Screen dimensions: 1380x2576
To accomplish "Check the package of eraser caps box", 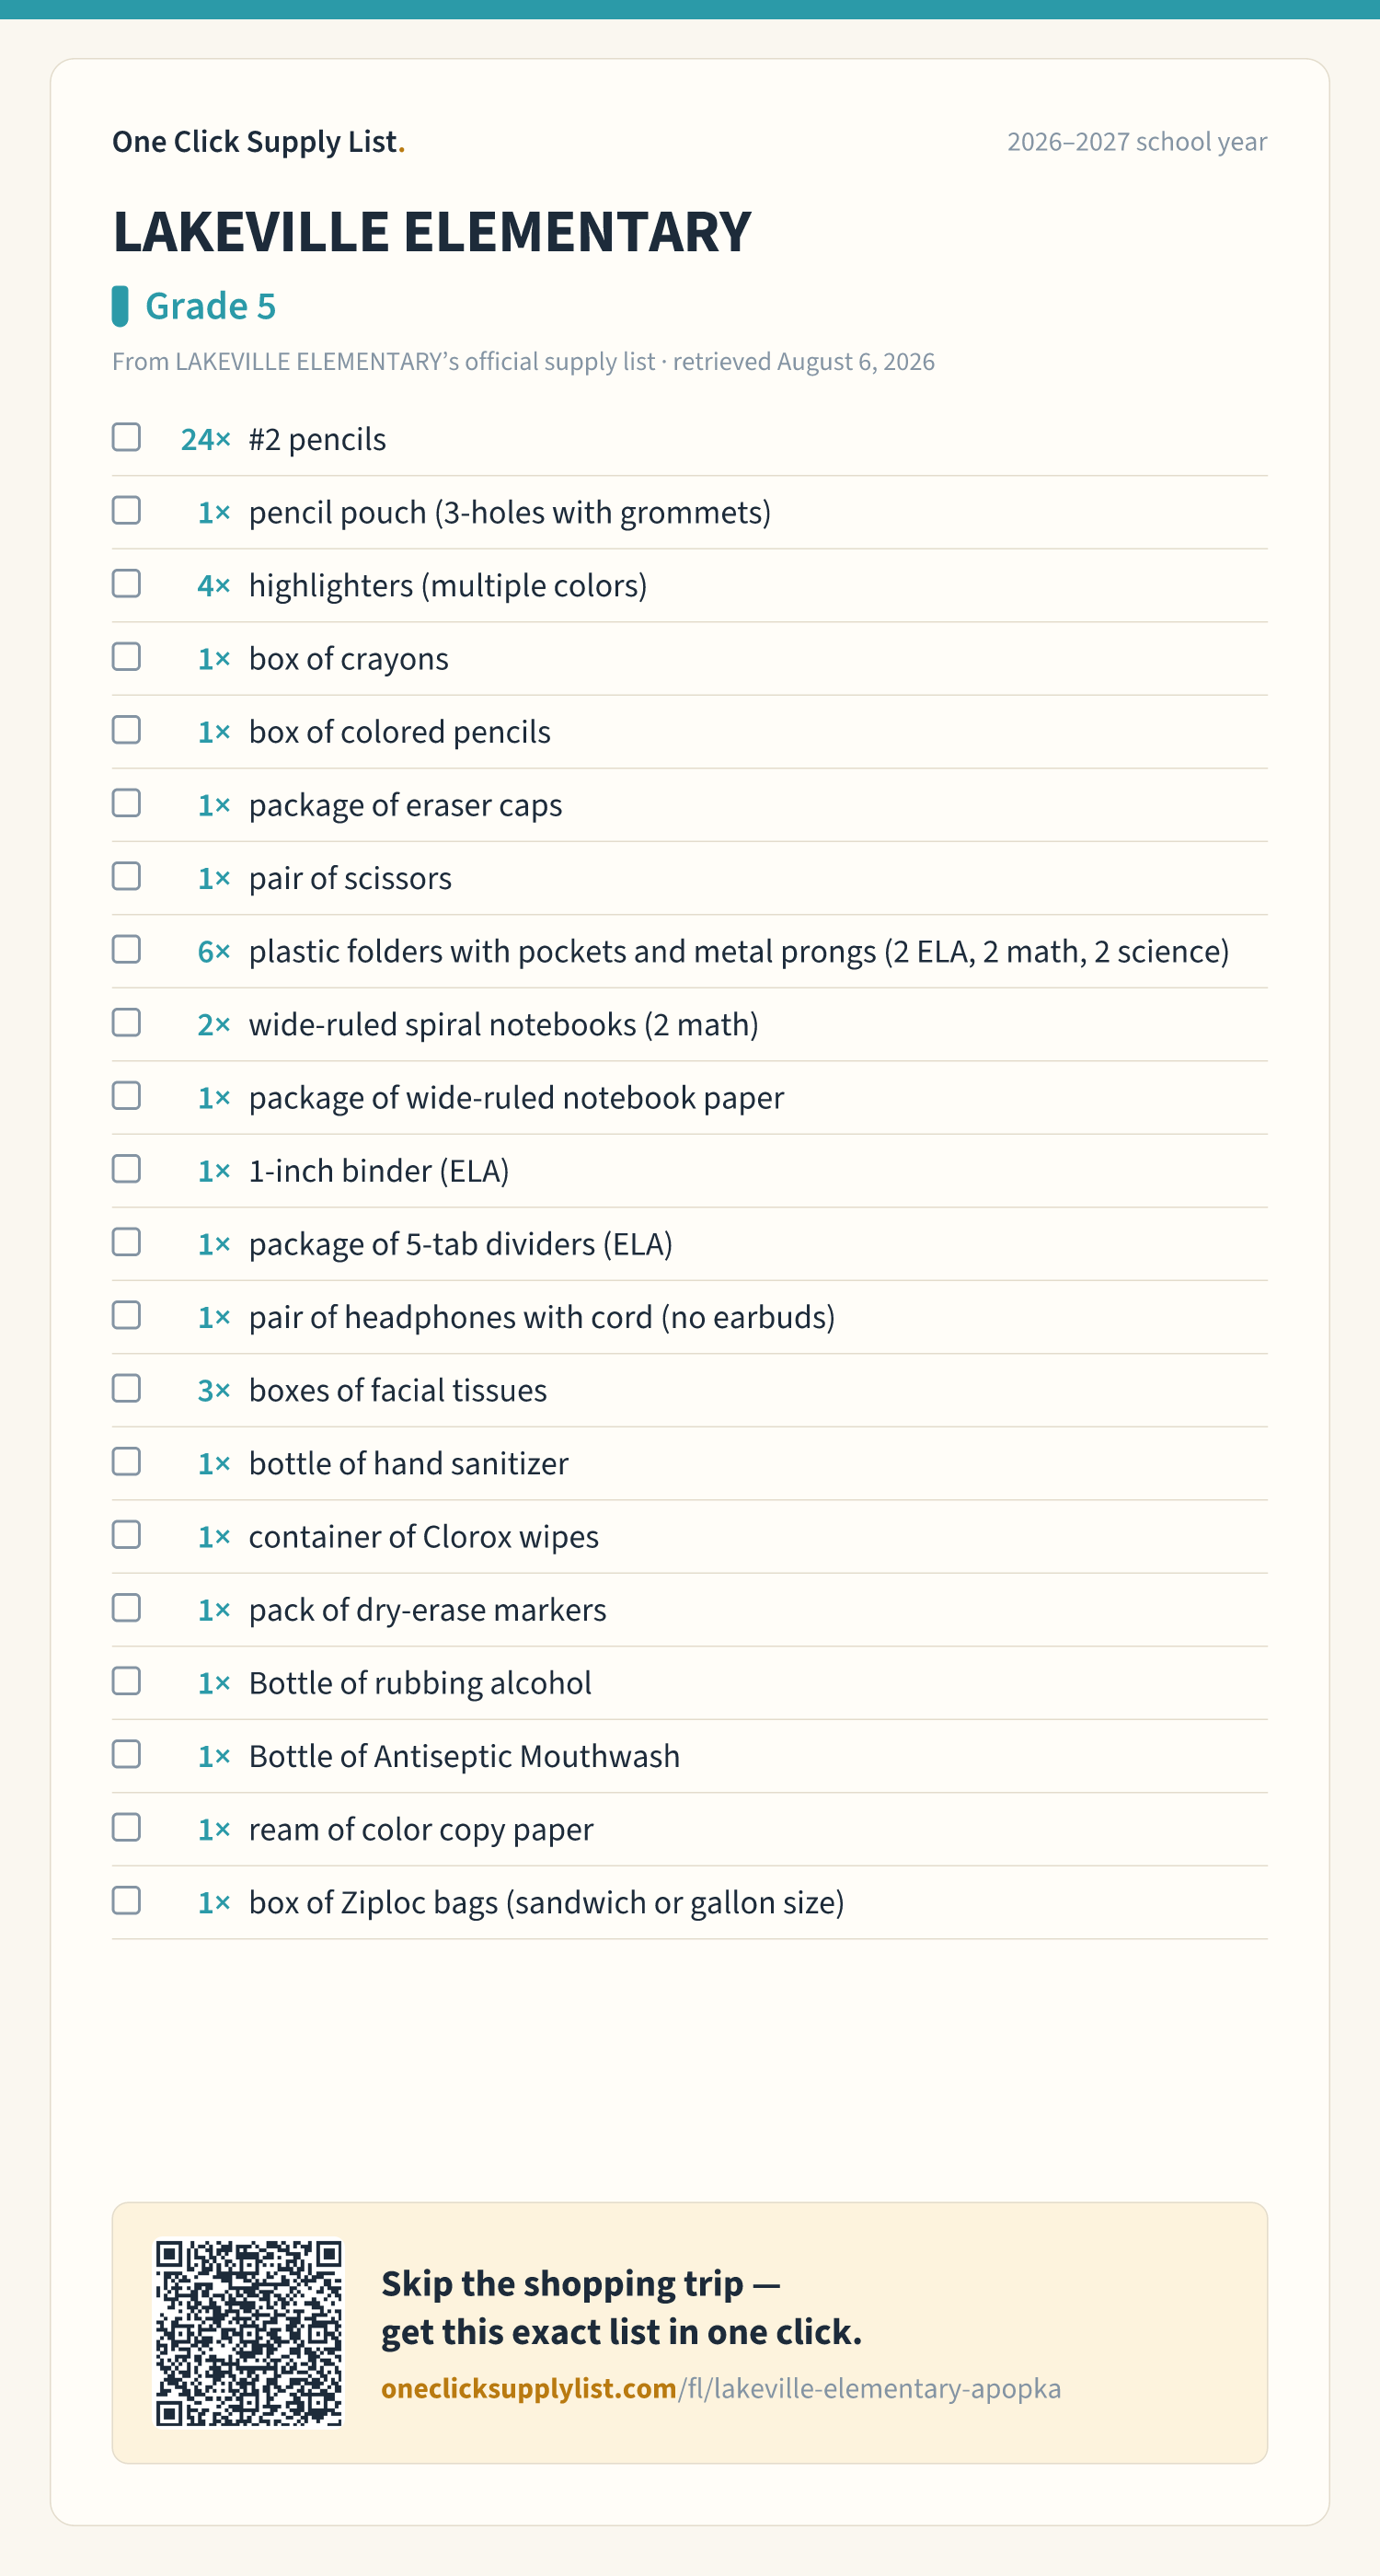I will [126, 803].
